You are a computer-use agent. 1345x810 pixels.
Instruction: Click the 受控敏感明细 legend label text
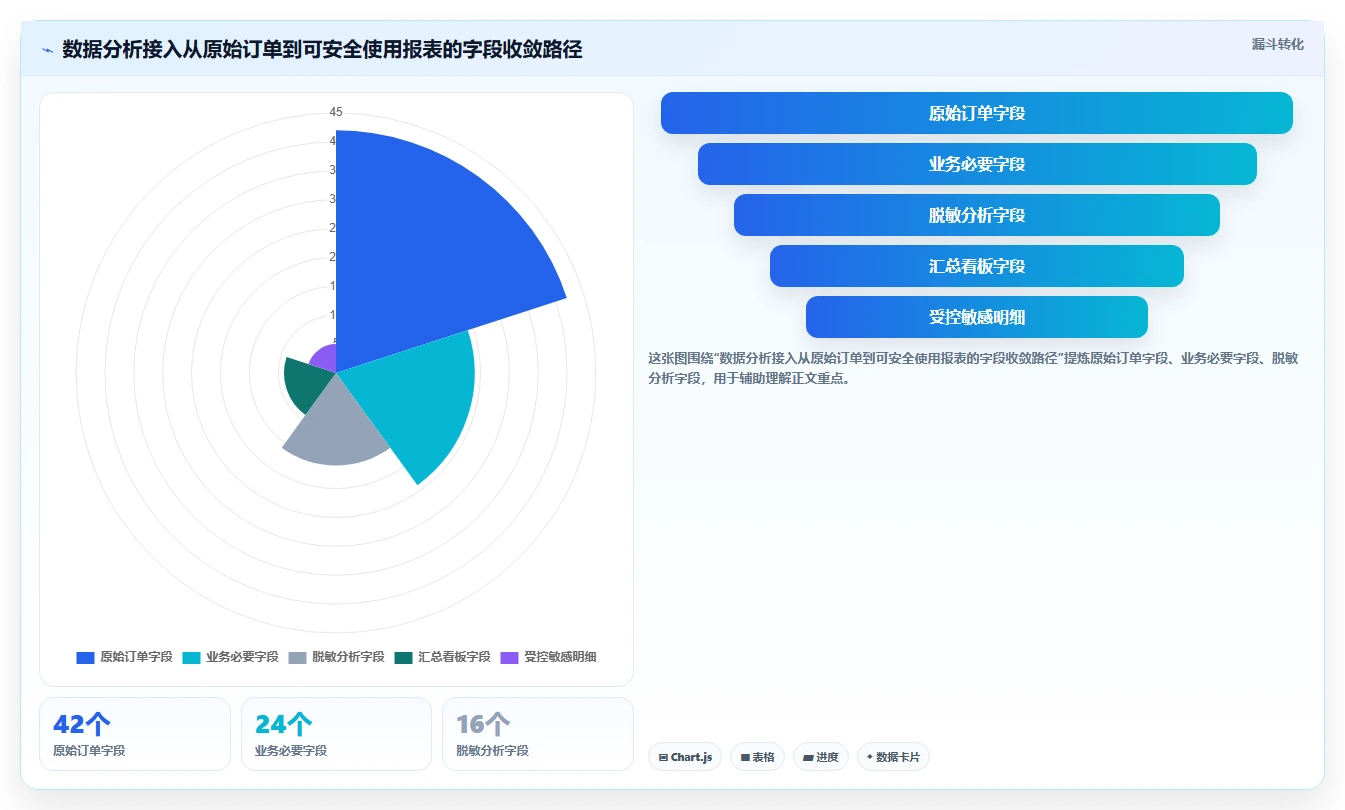[560, 657]
